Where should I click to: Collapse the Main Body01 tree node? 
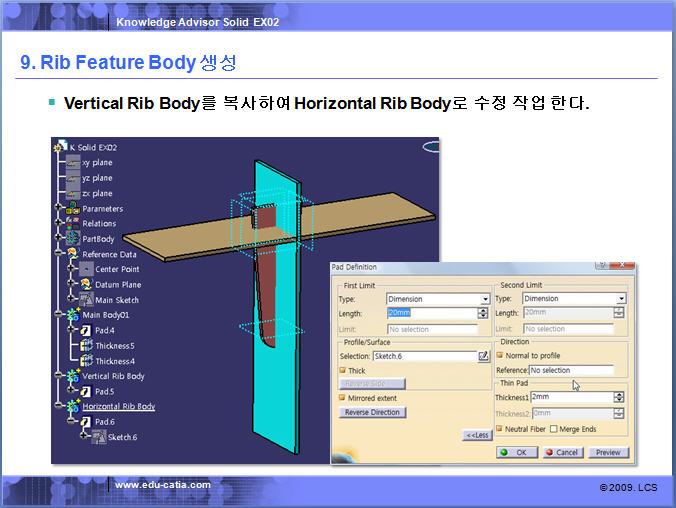pyautogui.click(x=58, y=315)
